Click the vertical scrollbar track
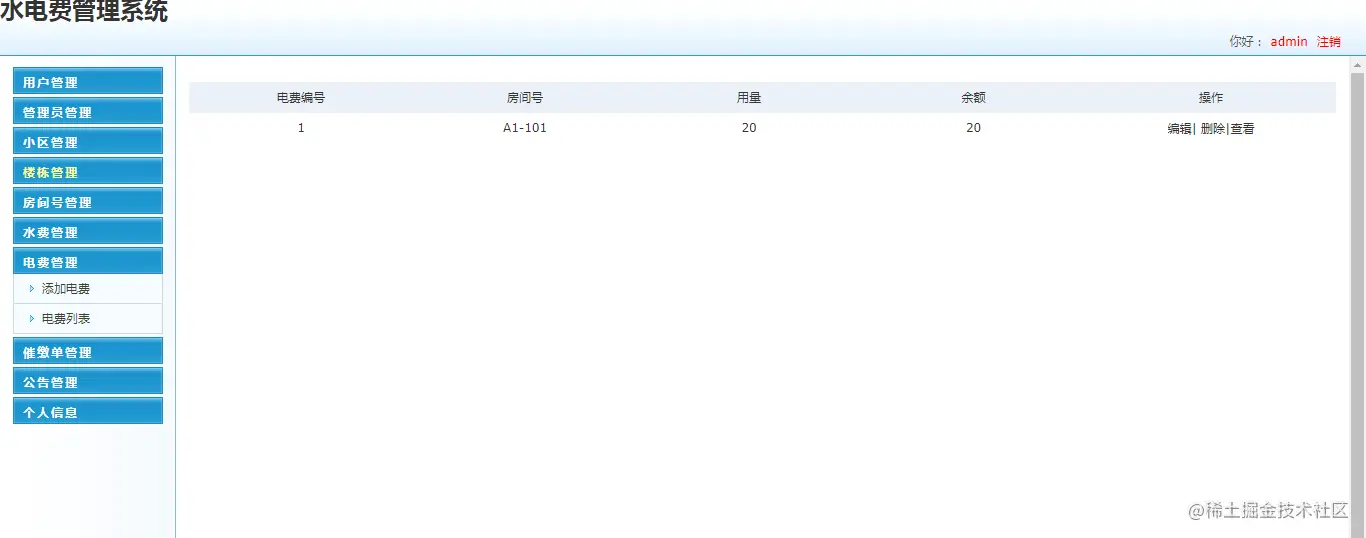The width and height of the screenshot is (1366, 538). [1357, 305]
